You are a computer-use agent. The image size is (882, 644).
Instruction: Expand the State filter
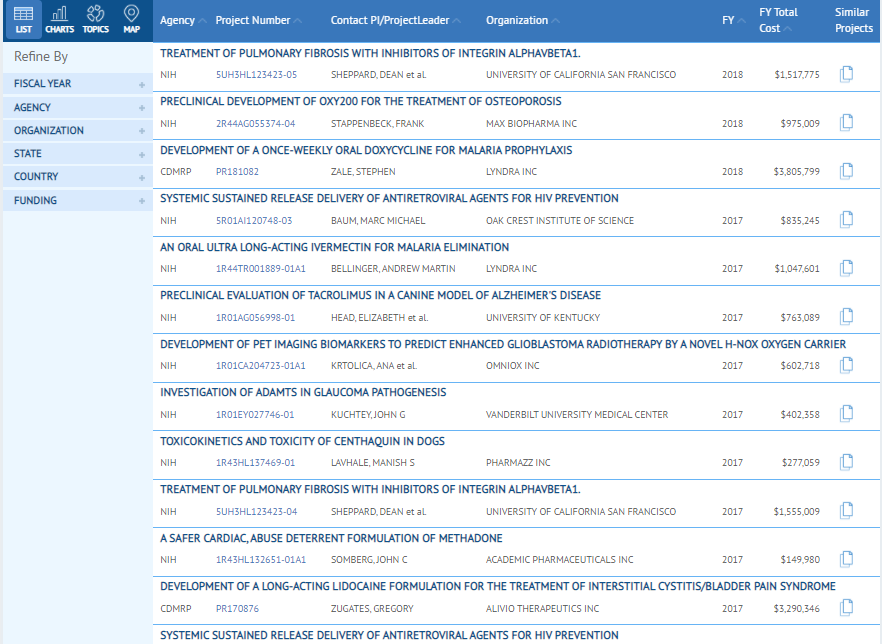click(x=78, y=154)
